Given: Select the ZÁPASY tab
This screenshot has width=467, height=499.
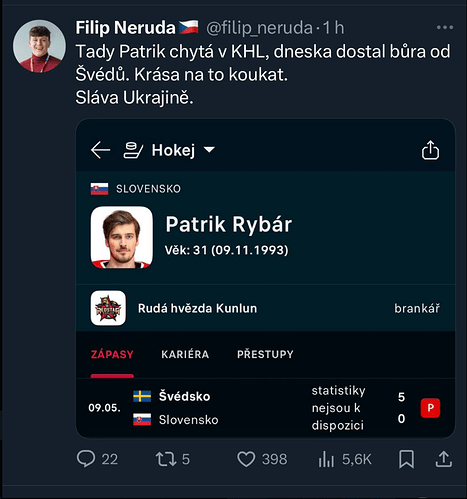Looking at the screenshot, I should 112,354.
